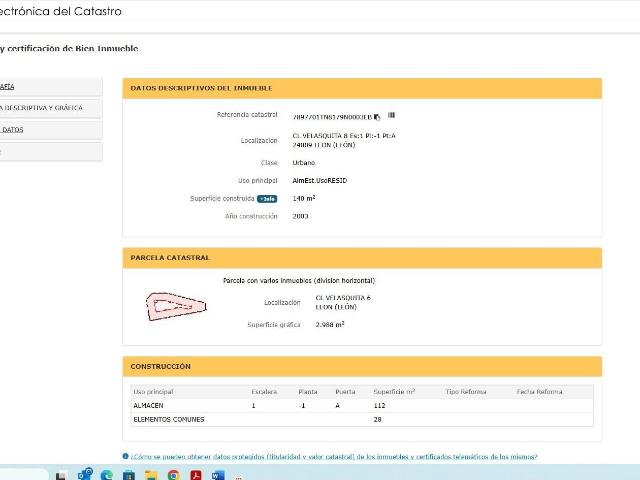Select the 'Urbano' class value
Screen dimensions: 640x480
pos(304,163)
